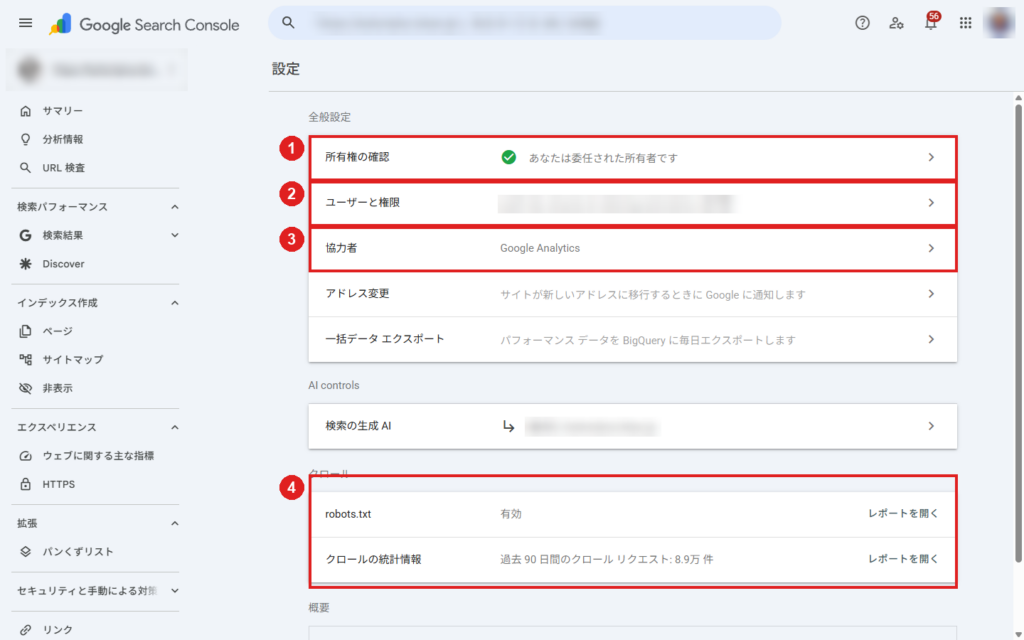This screenshot has height=640, width=1024.
Task: Click Google Analytics text in 協力者 row
Action: point(540,248)
